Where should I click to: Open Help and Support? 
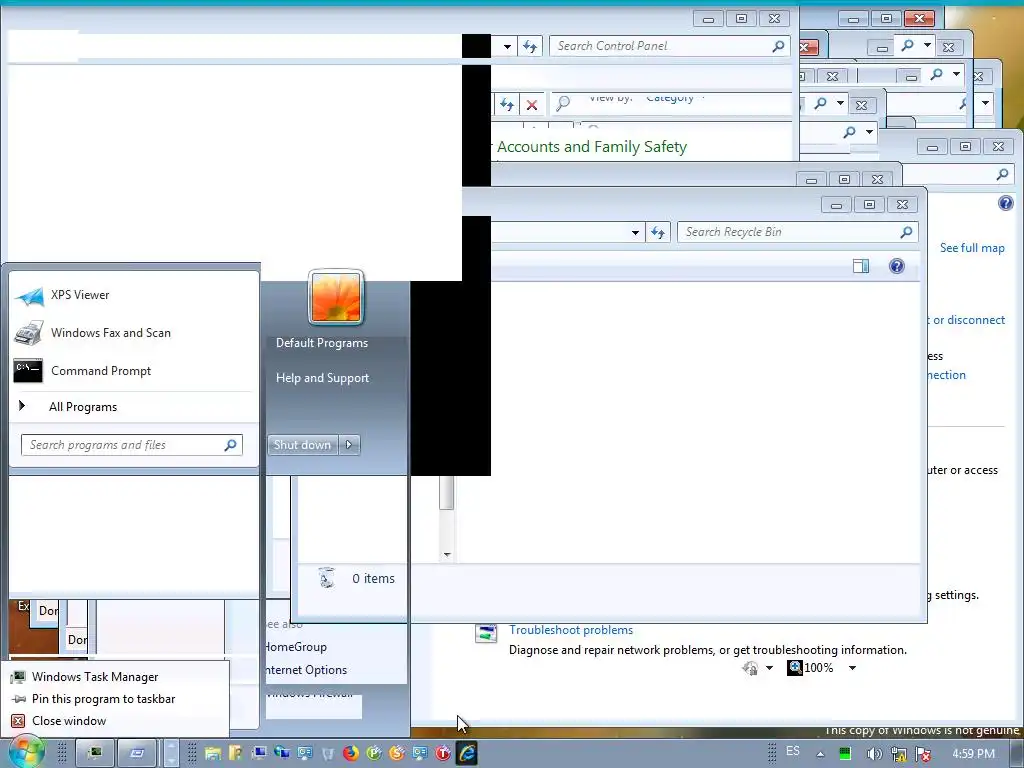coord(323,377)
